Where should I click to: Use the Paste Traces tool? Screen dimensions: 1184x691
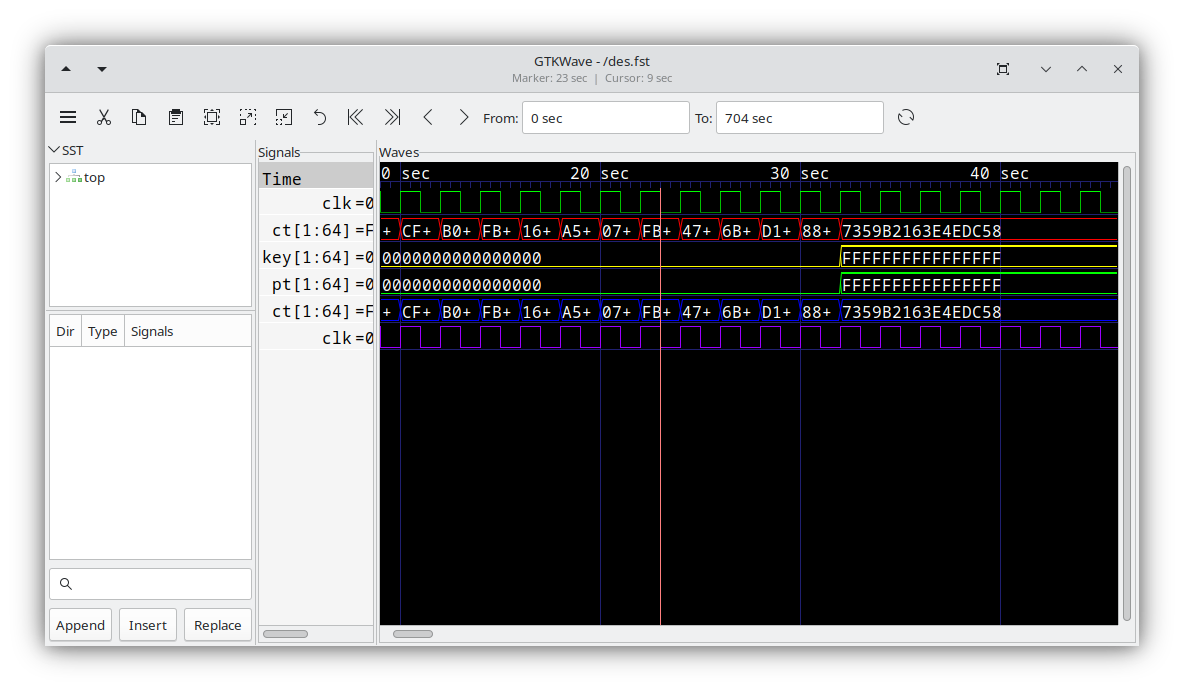(176, 117)
